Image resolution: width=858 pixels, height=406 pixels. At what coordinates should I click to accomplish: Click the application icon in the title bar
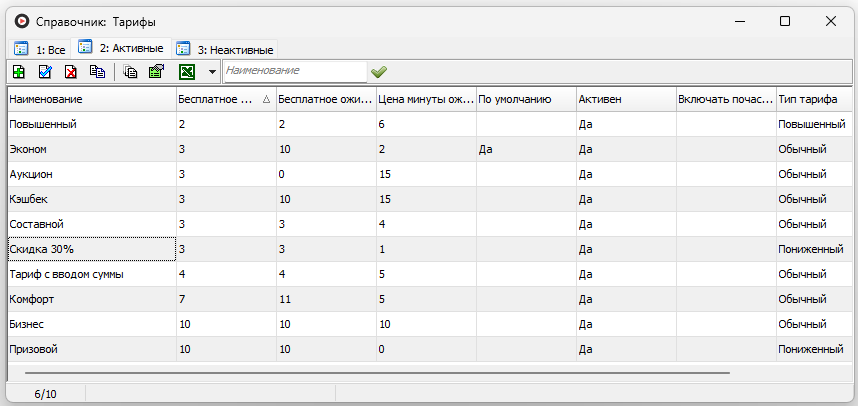pos(21,21)
